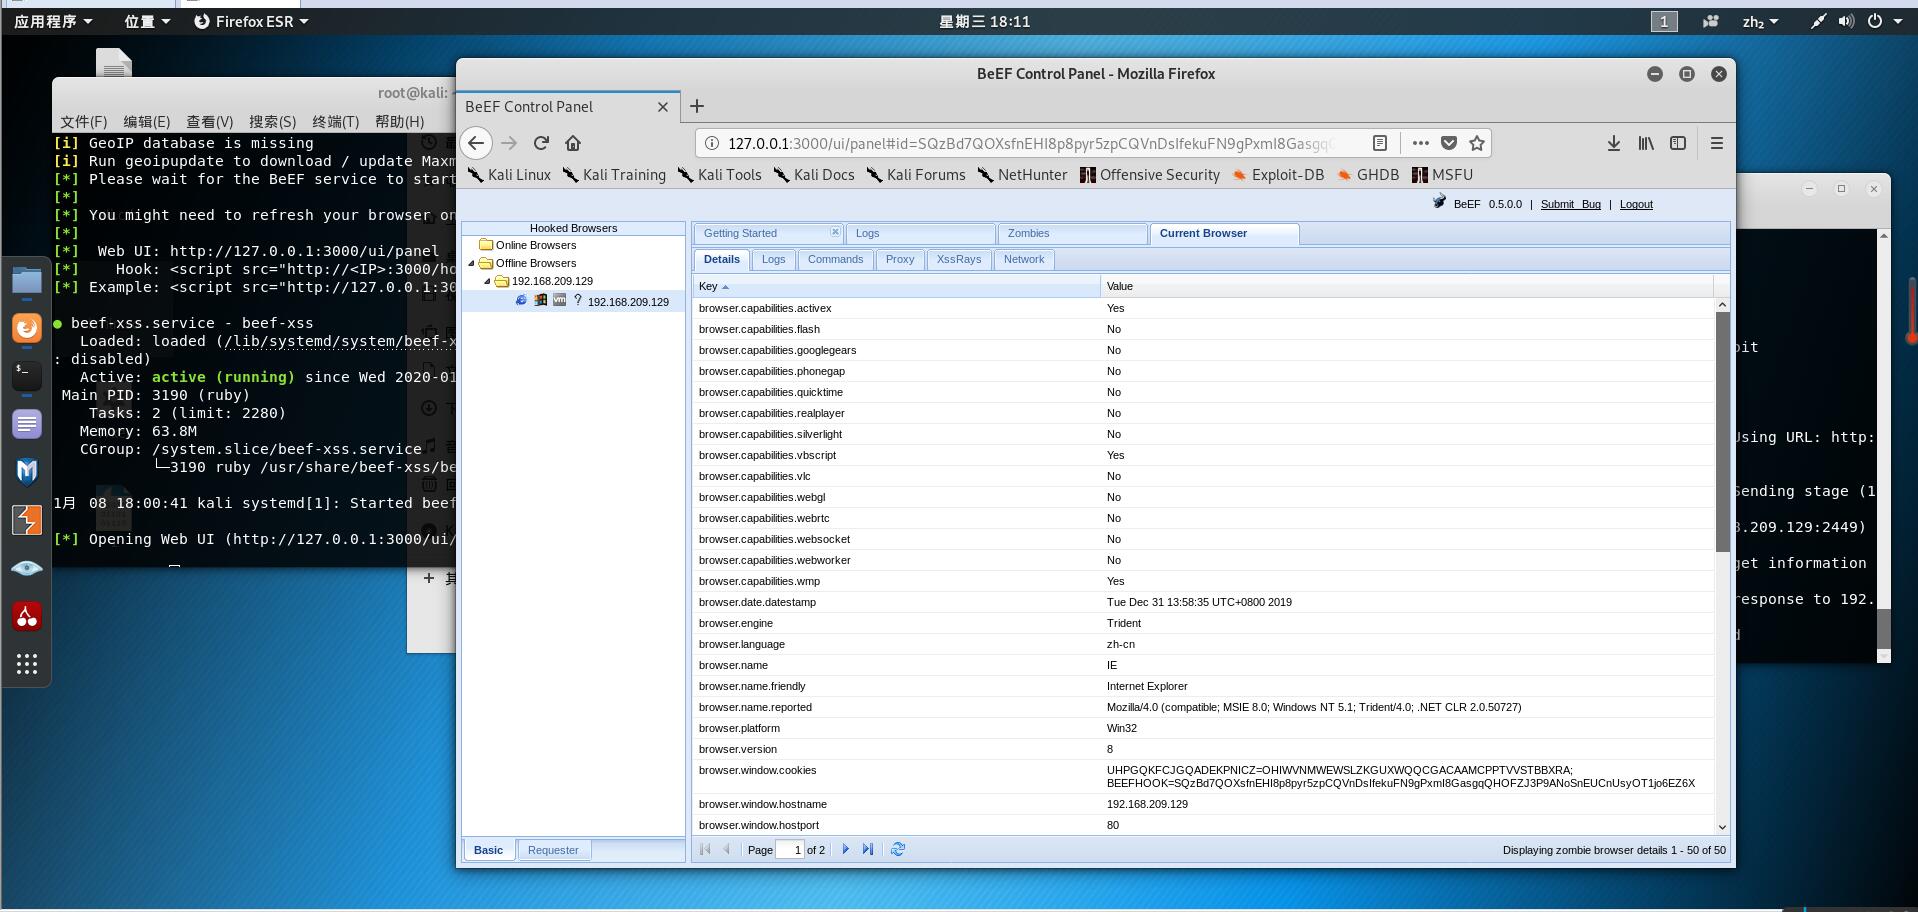Open the Kali Tools bookmark
This screenshot has height=912, width=1918.
[719, 174]
